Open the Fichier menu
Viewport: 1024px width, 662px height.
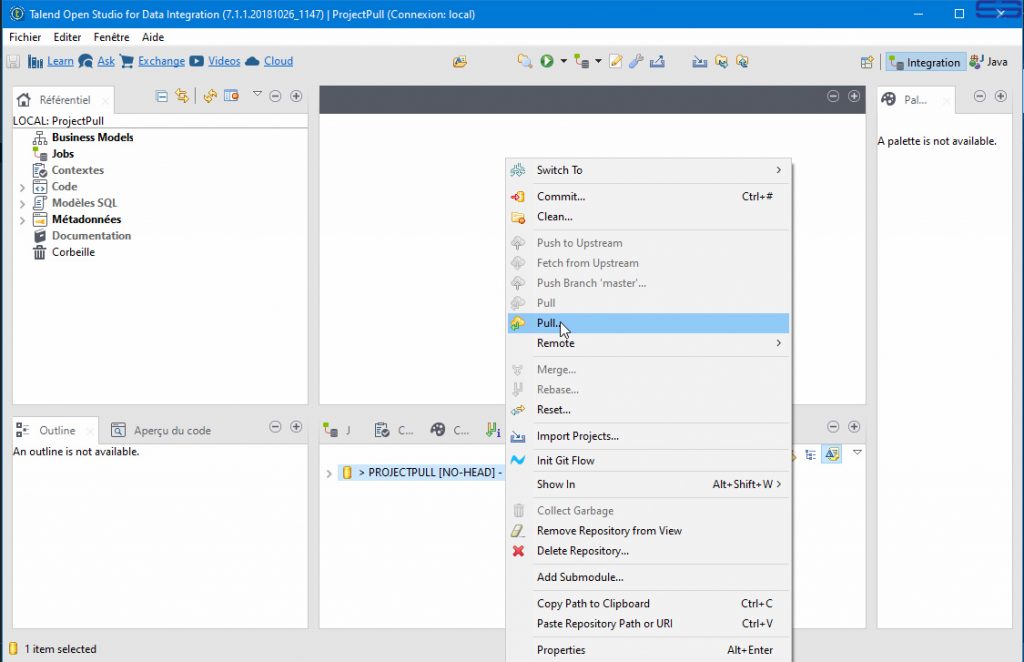(x=25, y=37)
